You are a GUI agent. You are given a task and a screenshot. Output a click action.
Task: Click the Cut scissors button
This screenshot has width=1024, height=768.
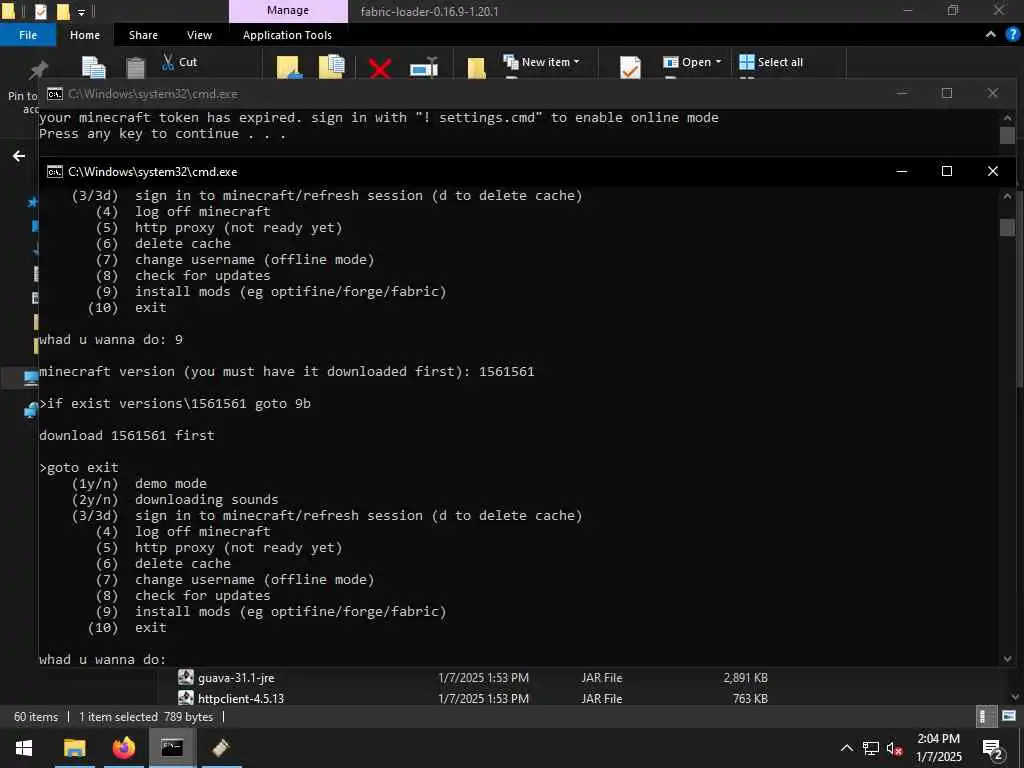click(x=180, y=62)
